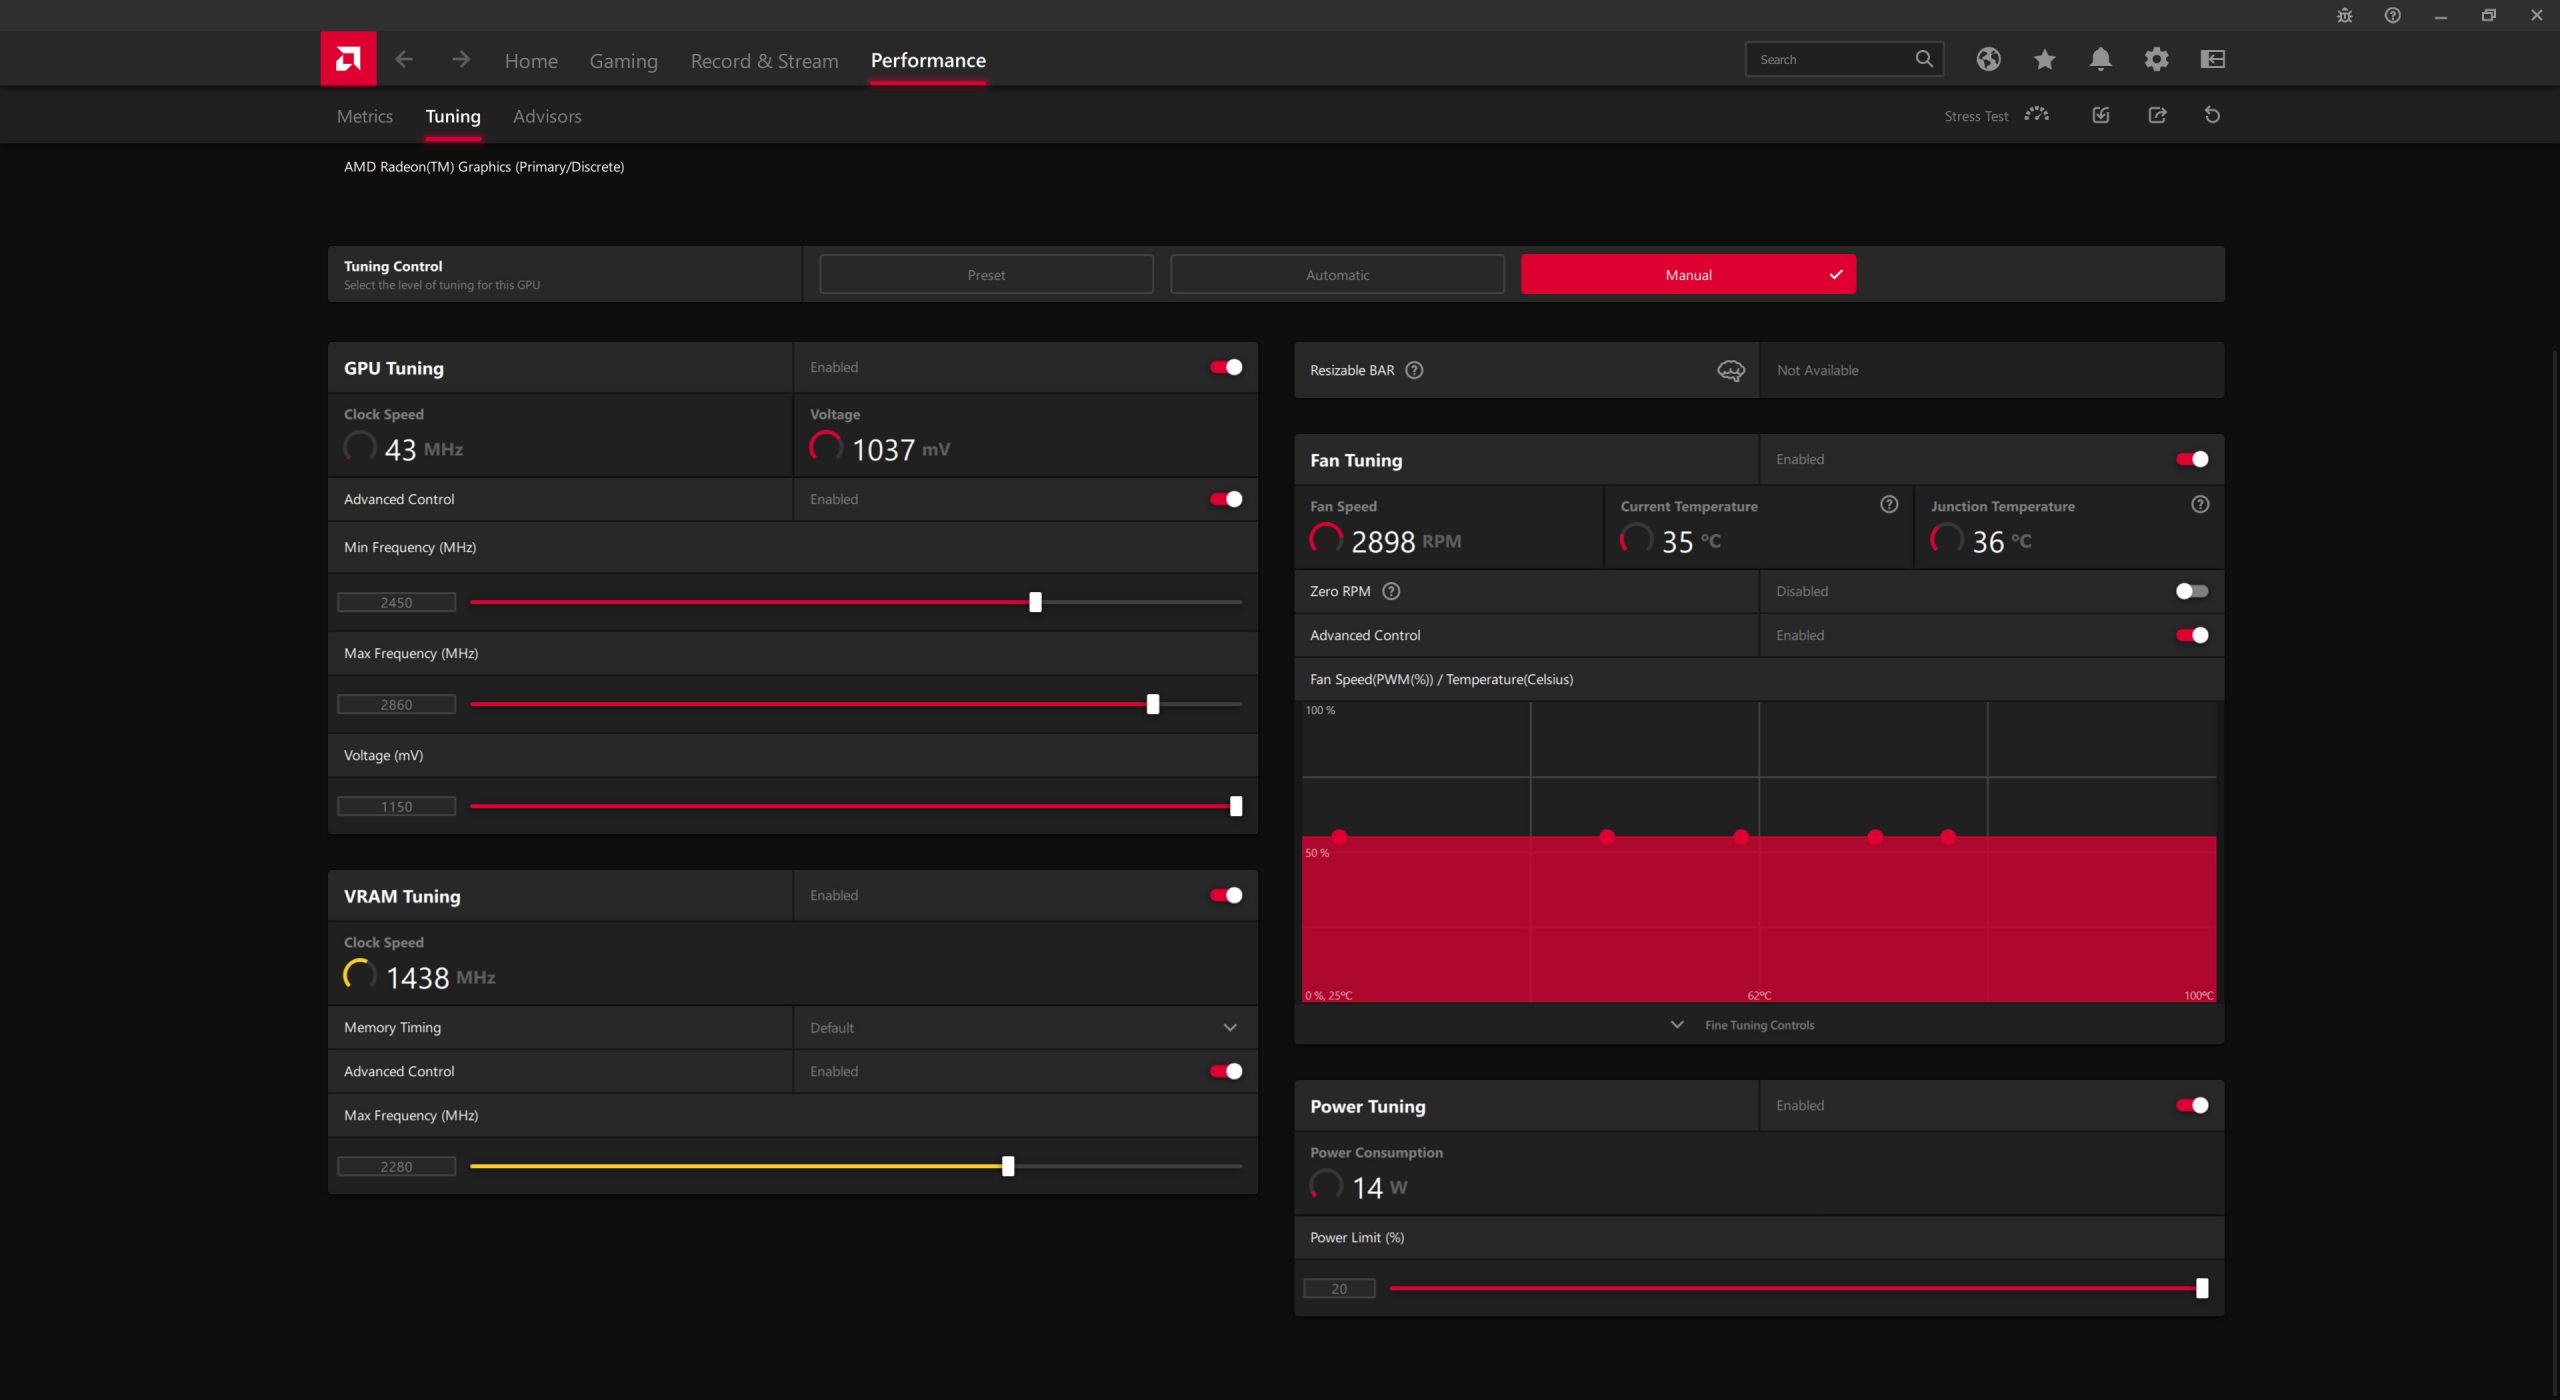2560x1400 pixels.
Task: Click the export tuning profile icon
Action: (2157, 115)
